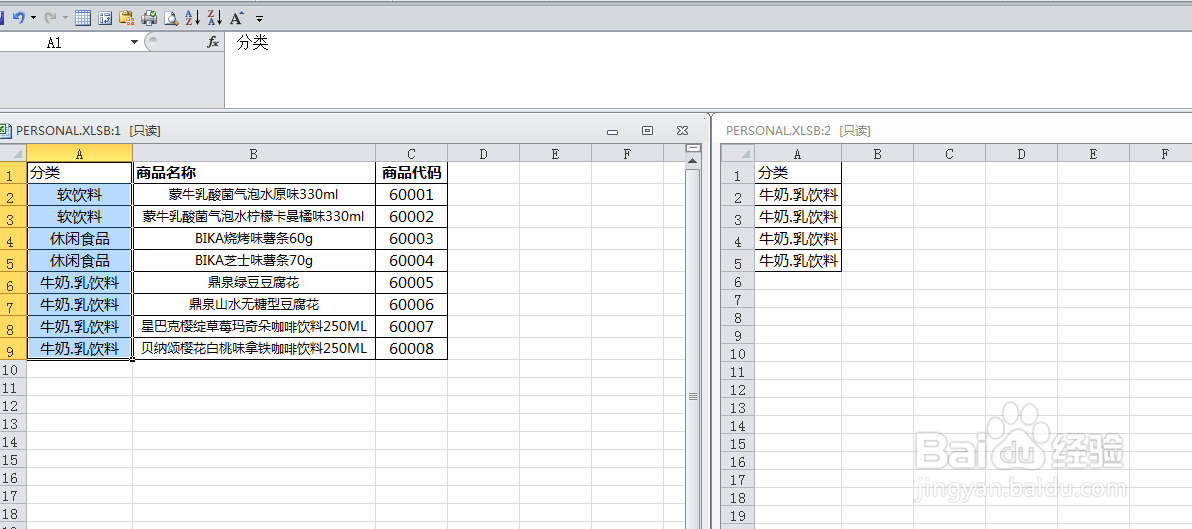
Task: Click the Quick Print printer icon
Action: coord(150,17)
